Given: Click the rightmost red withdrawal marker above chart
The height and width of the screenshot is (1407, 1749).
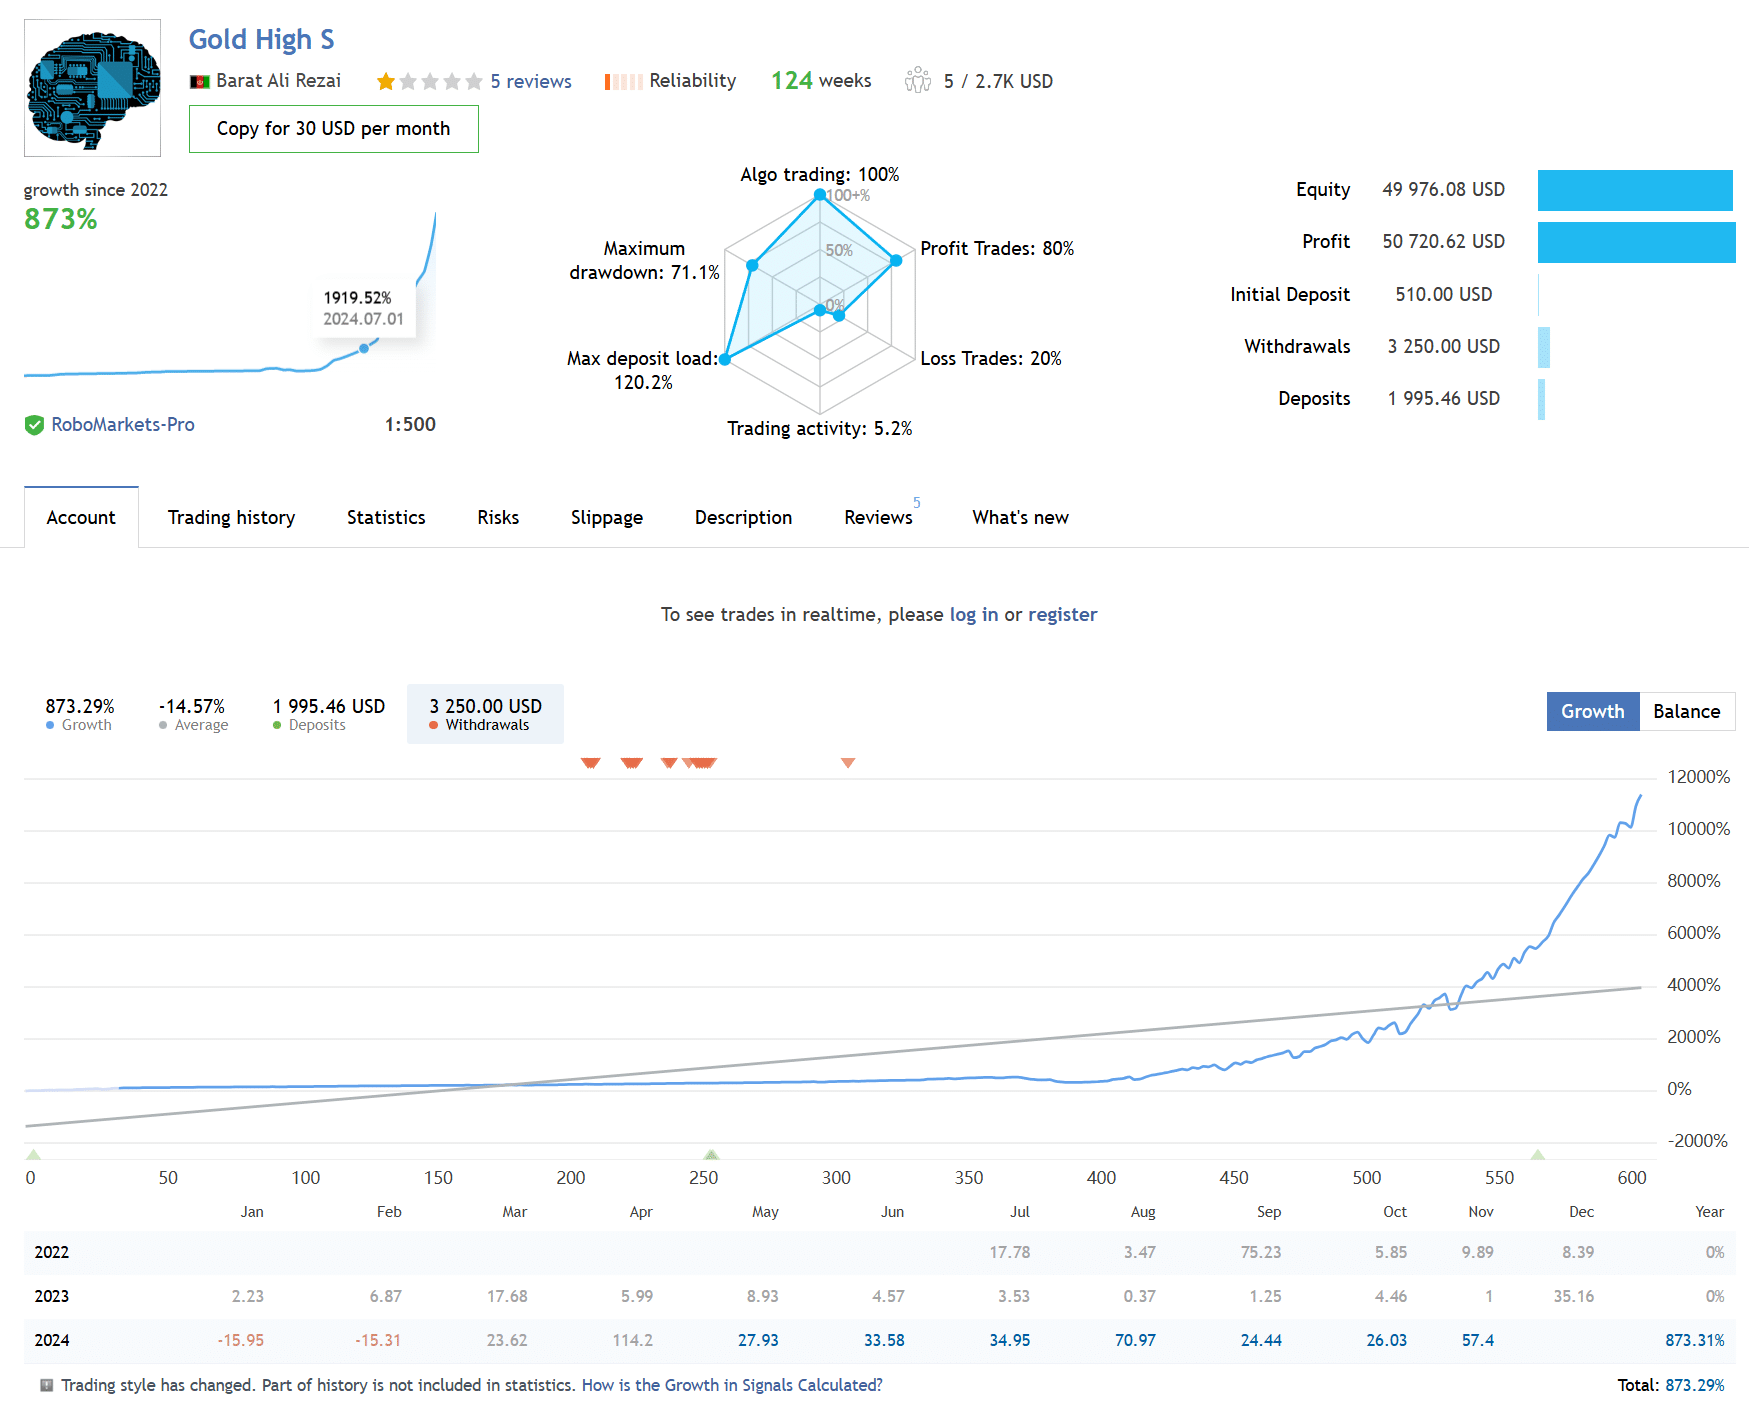Looking at the screenshot, I should tap(848, 763).
